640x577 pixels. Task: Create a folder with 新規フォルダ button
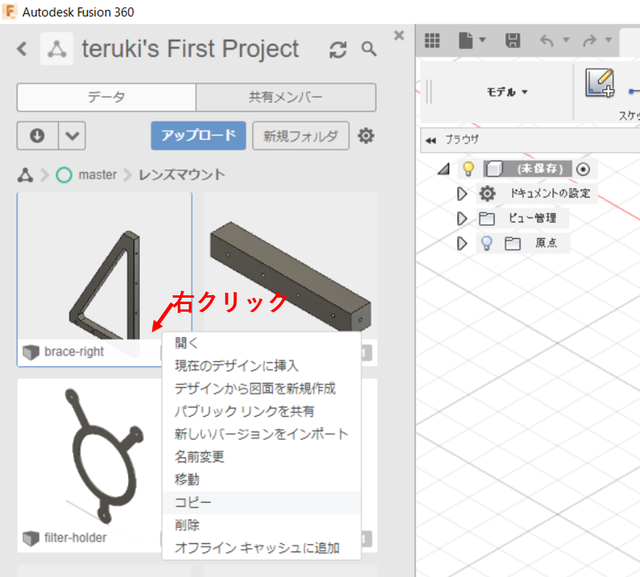pos(300,135)
